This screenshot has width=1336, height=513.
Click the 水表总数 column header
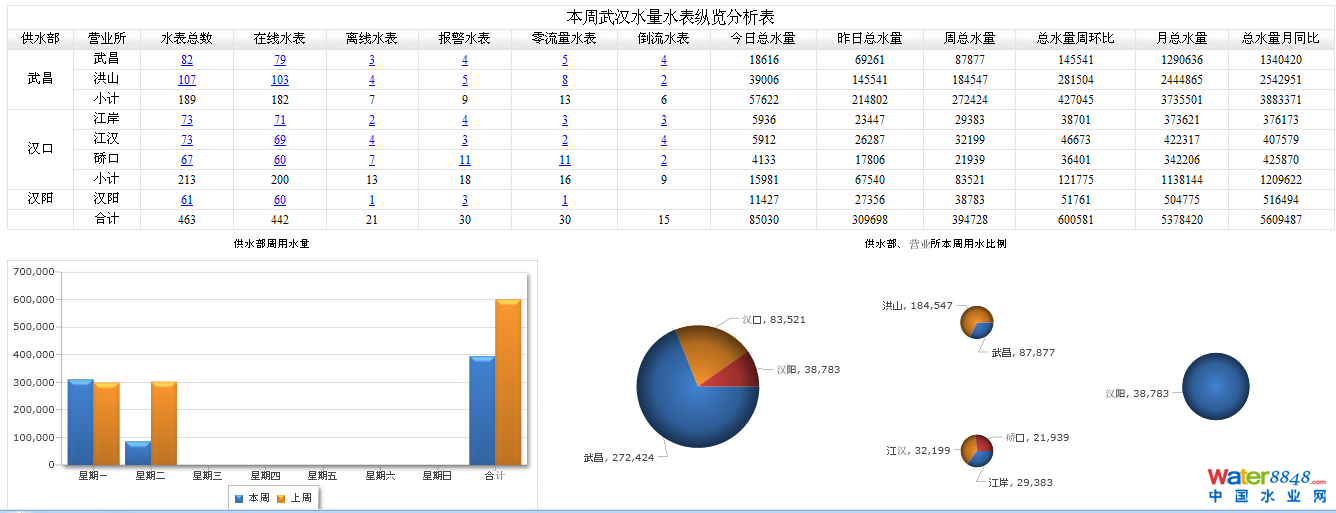pos(187,38)
